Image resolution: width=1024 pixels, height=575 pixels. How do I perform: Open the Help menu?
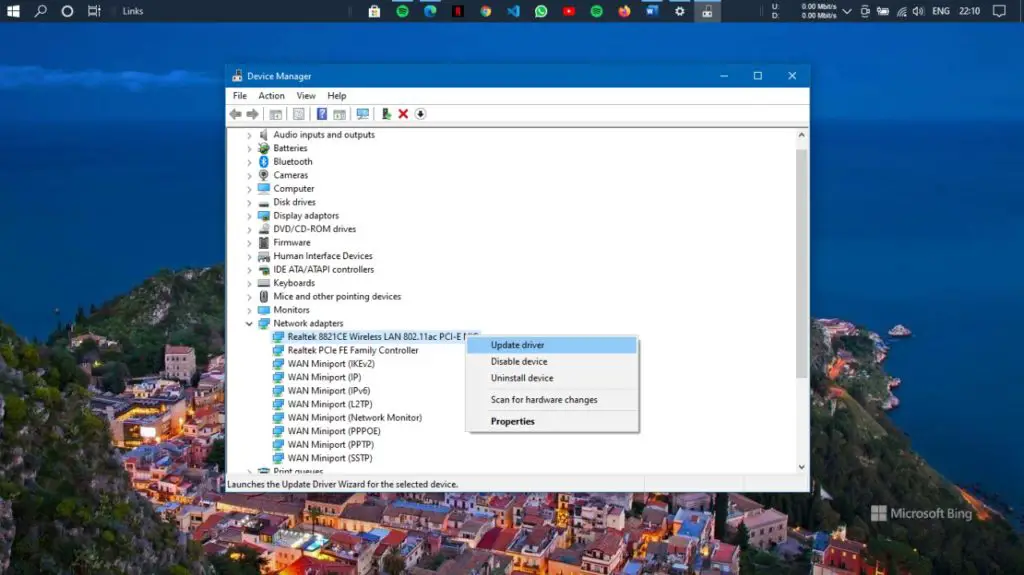336,95
